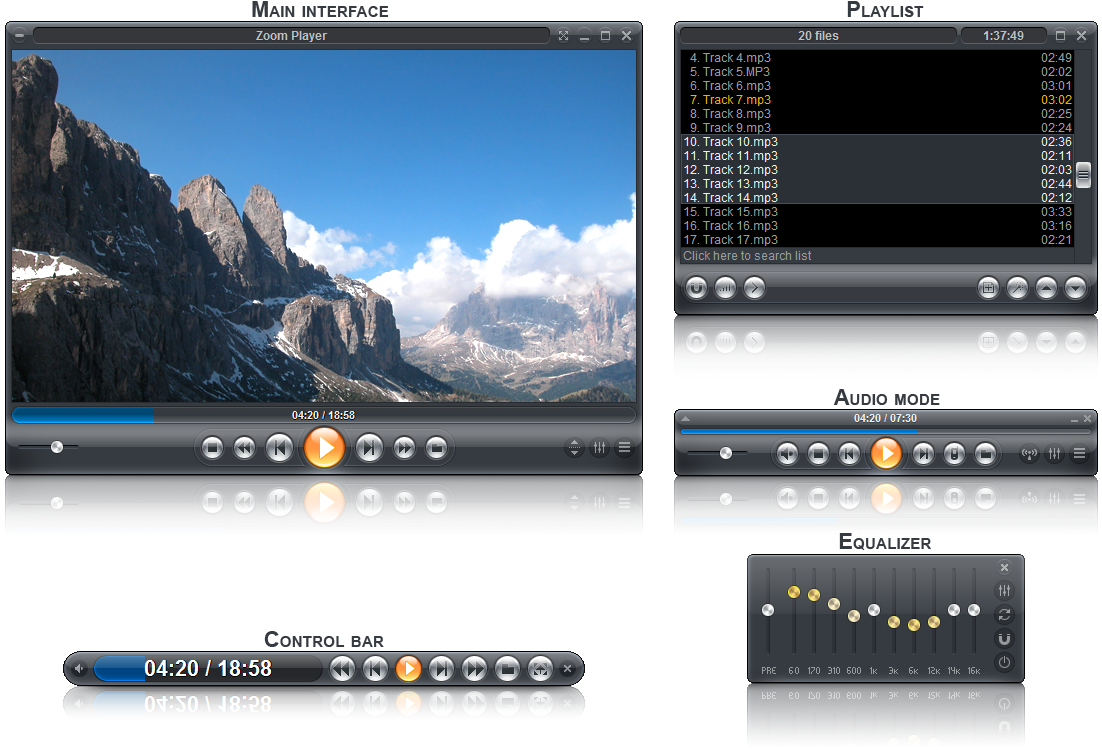Click fast forward button in main interface

coord(404,448)
